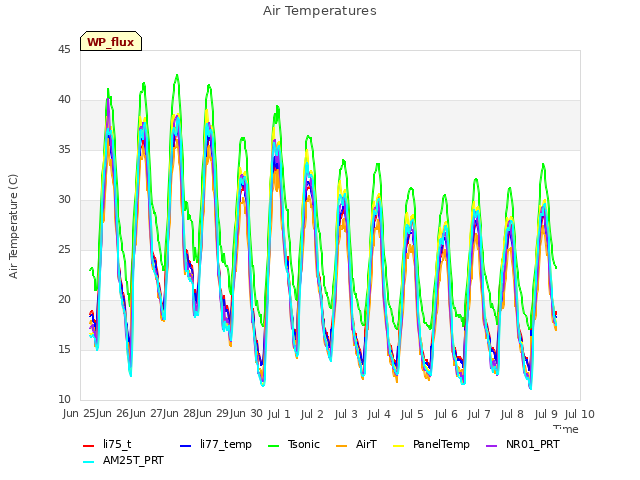This screenshot has width=640, height=480.
Task: Click the 40 y-axis tick label
Action: point(64,100)
